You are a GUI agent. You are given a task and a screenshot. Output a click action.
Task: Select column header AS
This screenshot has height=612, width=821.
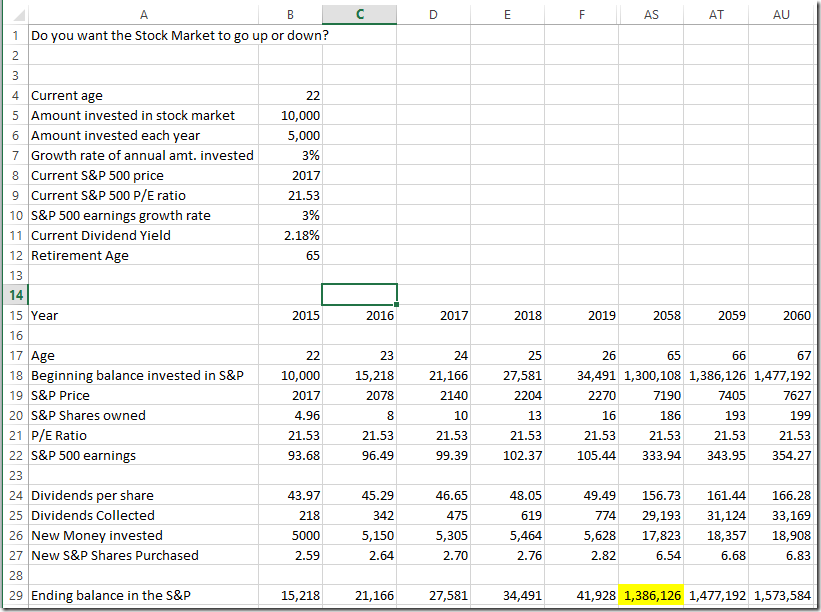[x=651, y=15]
